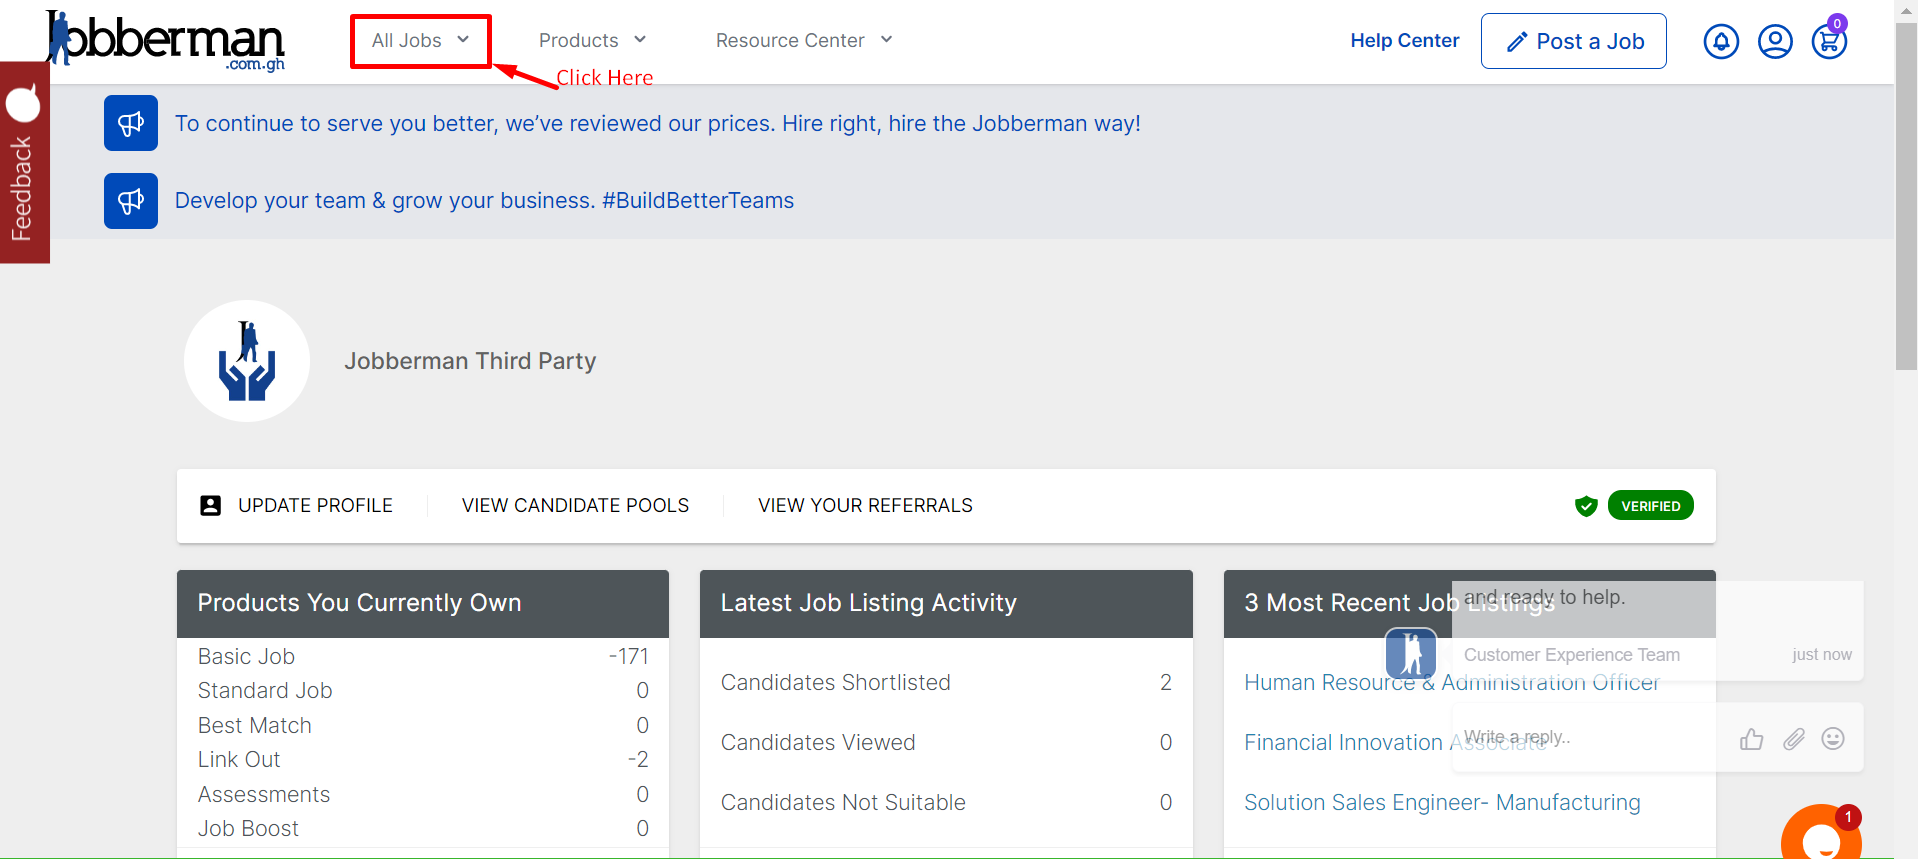This screenshot has width=1918, height=859.
Task: Open Human Resource & Administration Officer listing
Action: pyautogui.click(x=1451, y=683)
